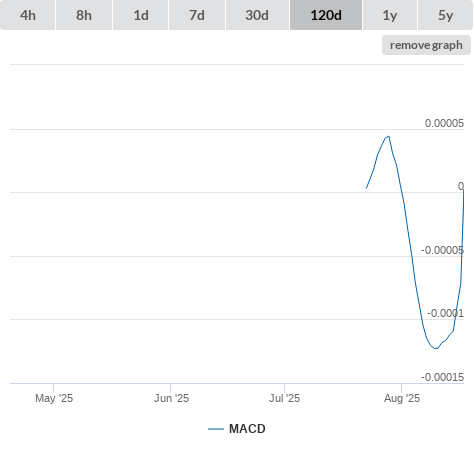
Task: Switch chart to 30d range
Action: [x=257, y=15]
